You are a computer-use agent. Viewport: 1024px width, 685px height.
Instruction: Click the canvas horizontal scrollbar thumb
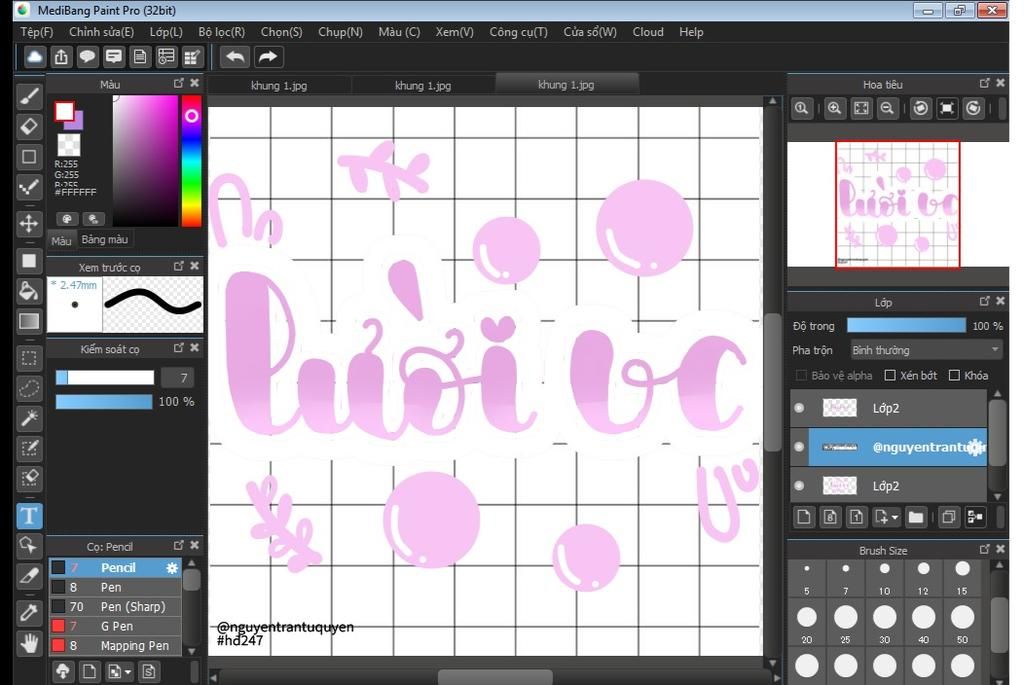(495, 677)
